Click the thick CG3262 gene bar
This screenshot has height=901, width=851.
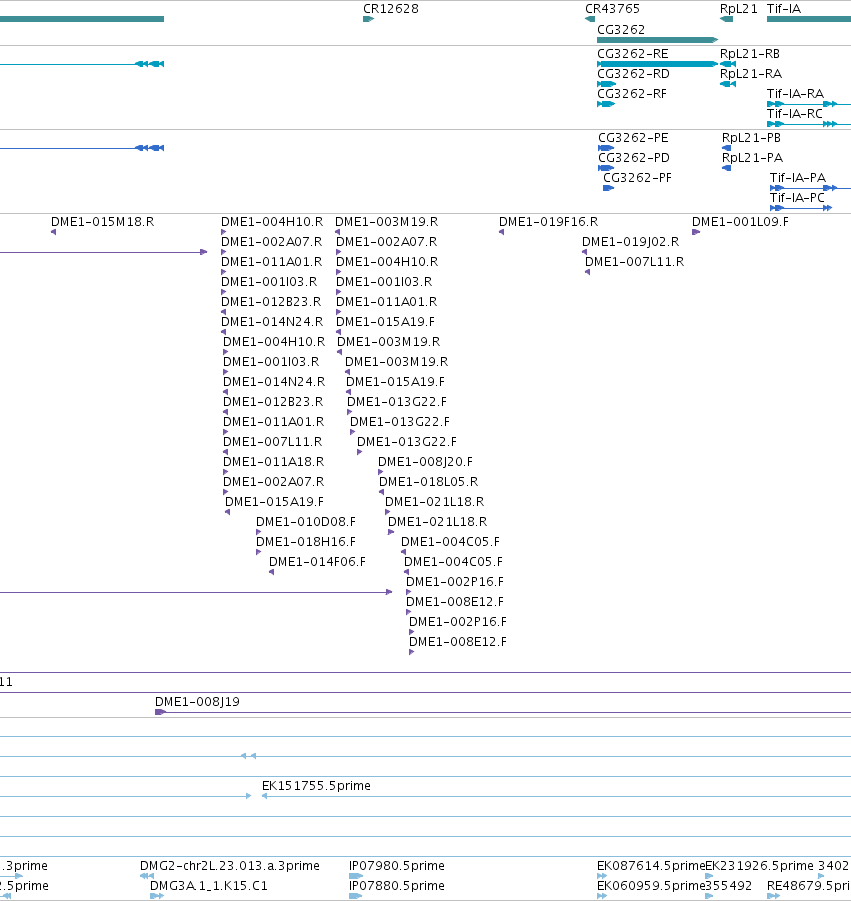pos(657,40)
